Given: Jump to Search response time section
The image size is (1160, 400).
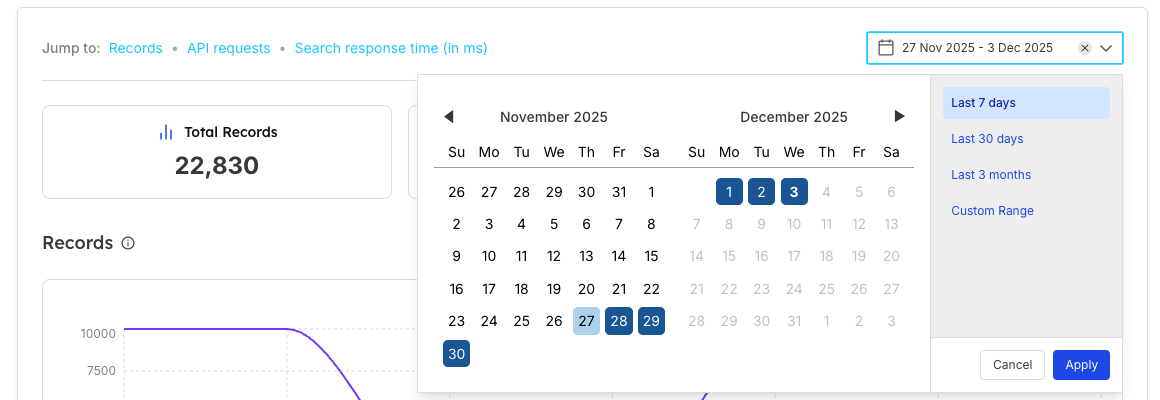Looking at the screenshot, I should [391, 48].
